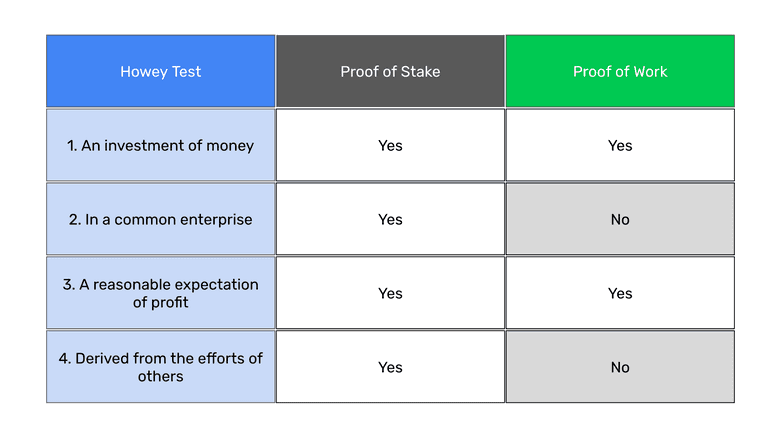
Task: Click the text 'Howey Test'
Action: click(160, 72)
